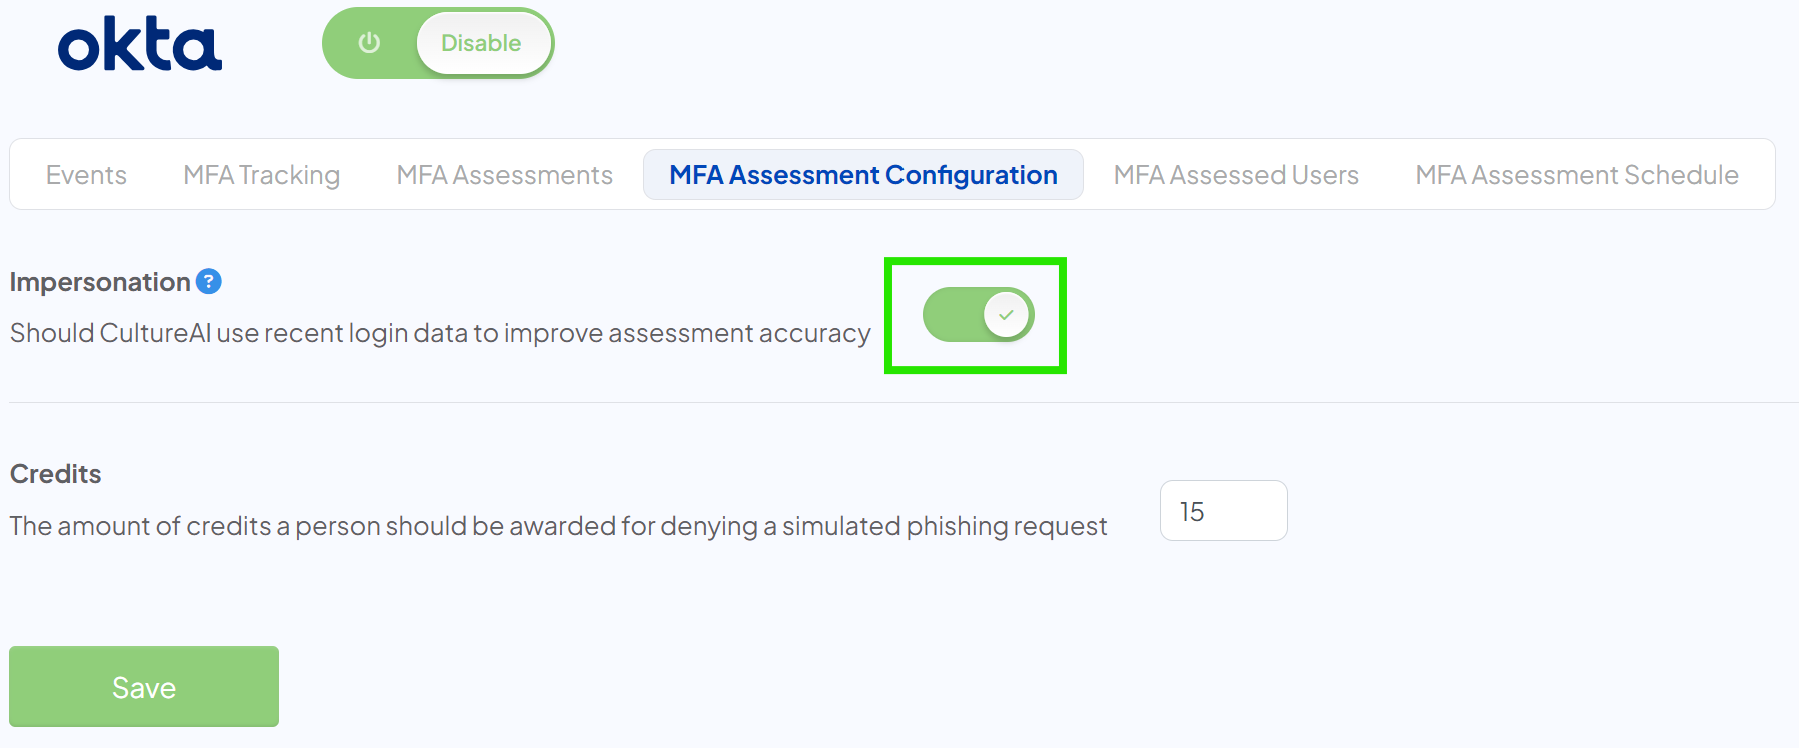Disable the Okta integration toggle
Screen dimensions: 1800x748
pos(437,43)
